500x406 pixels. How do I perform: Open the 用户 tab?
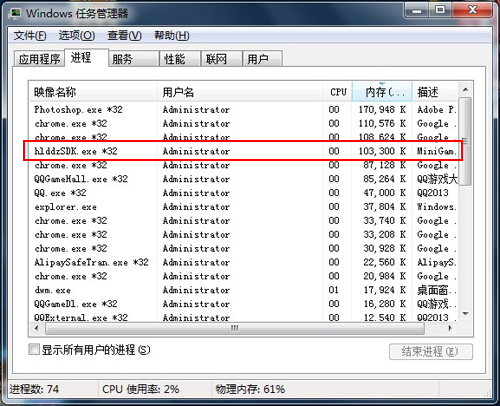click(263, 59)
